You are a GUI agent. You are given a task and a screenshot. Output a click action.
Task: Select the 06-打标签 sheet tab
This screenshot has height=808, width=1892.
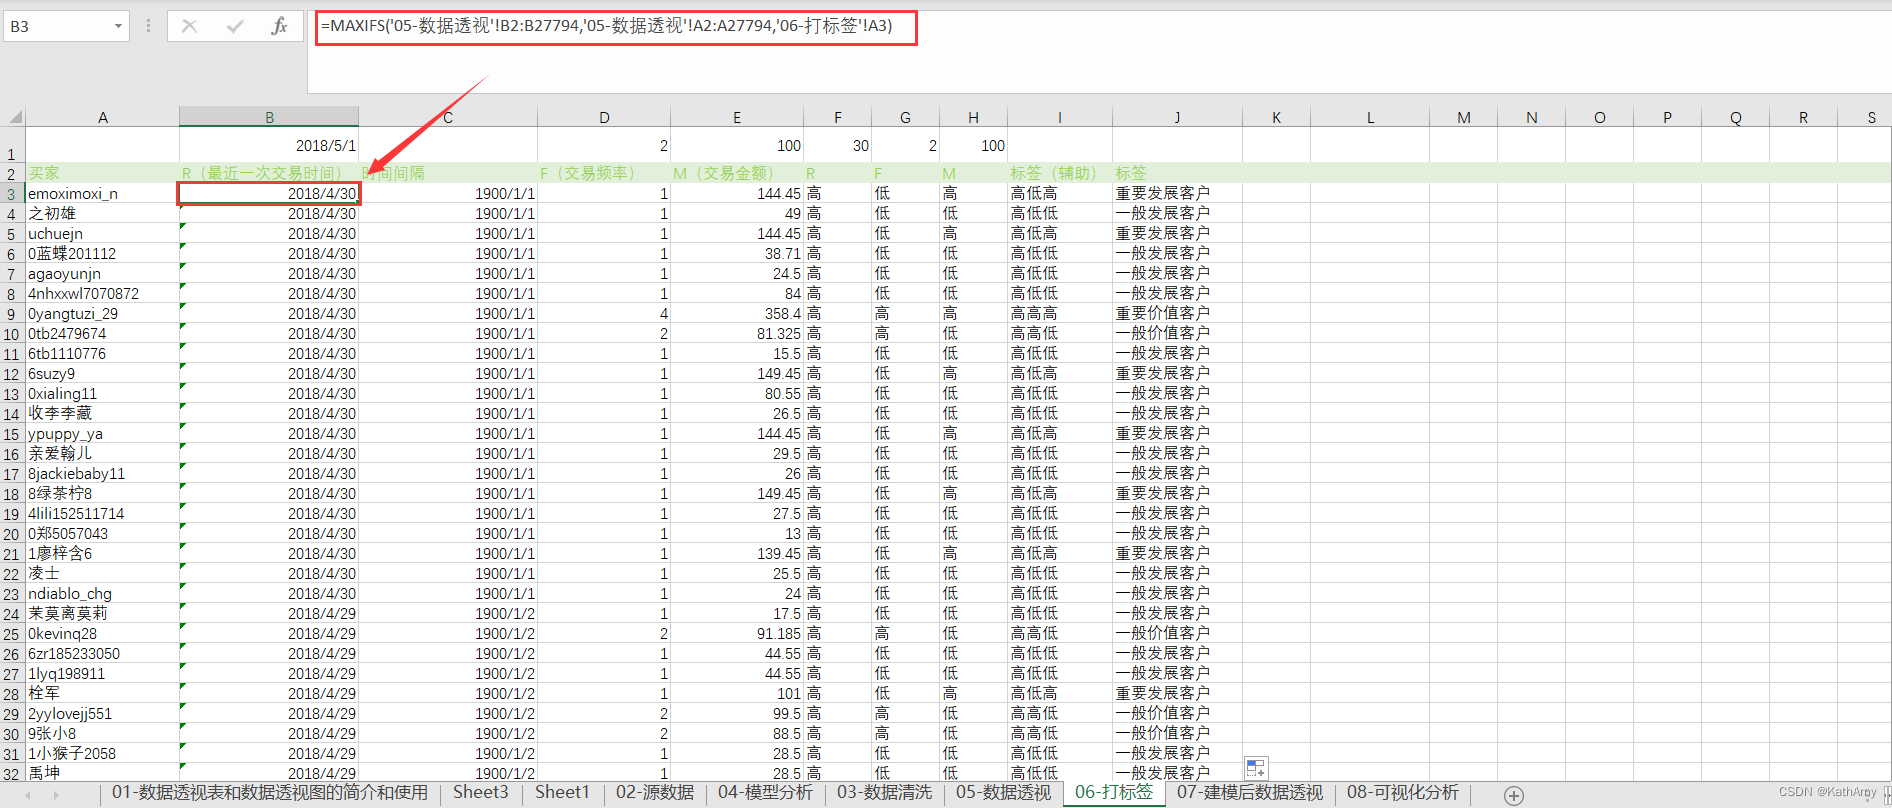[1113, 792]
